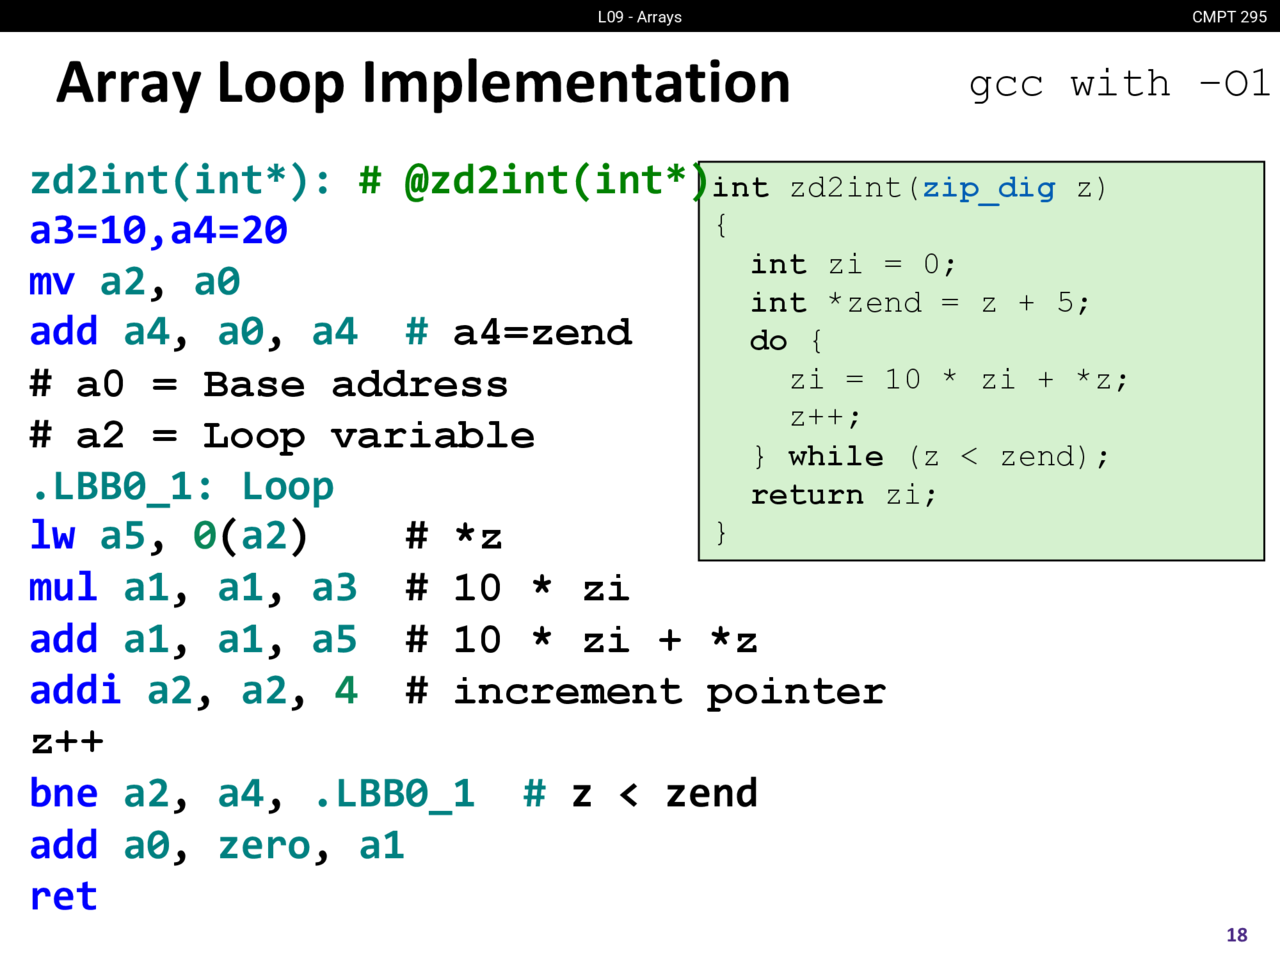
Task: Click the slide number 18
Action: pos(1236,935)
